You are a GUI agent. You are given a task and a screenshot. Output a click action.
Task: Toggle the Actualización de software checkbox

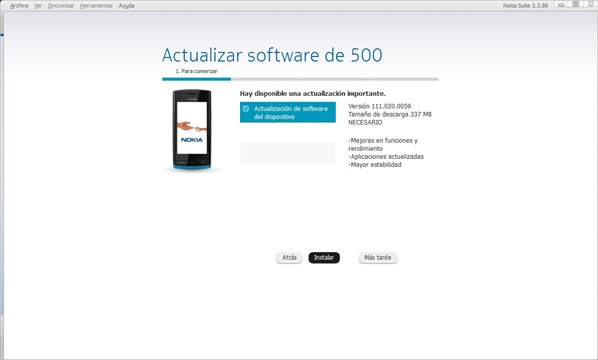tap(246, 109)
